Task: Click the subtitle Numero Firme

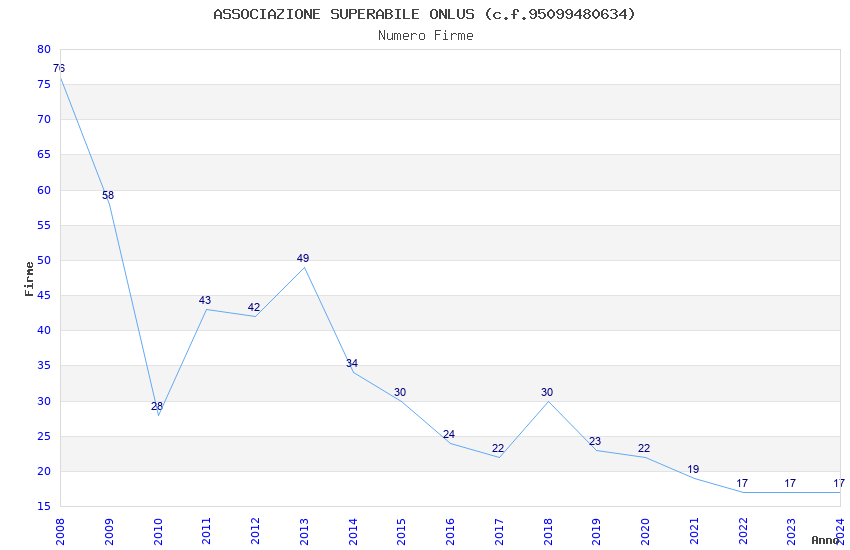Action: [x=426, y=36]
